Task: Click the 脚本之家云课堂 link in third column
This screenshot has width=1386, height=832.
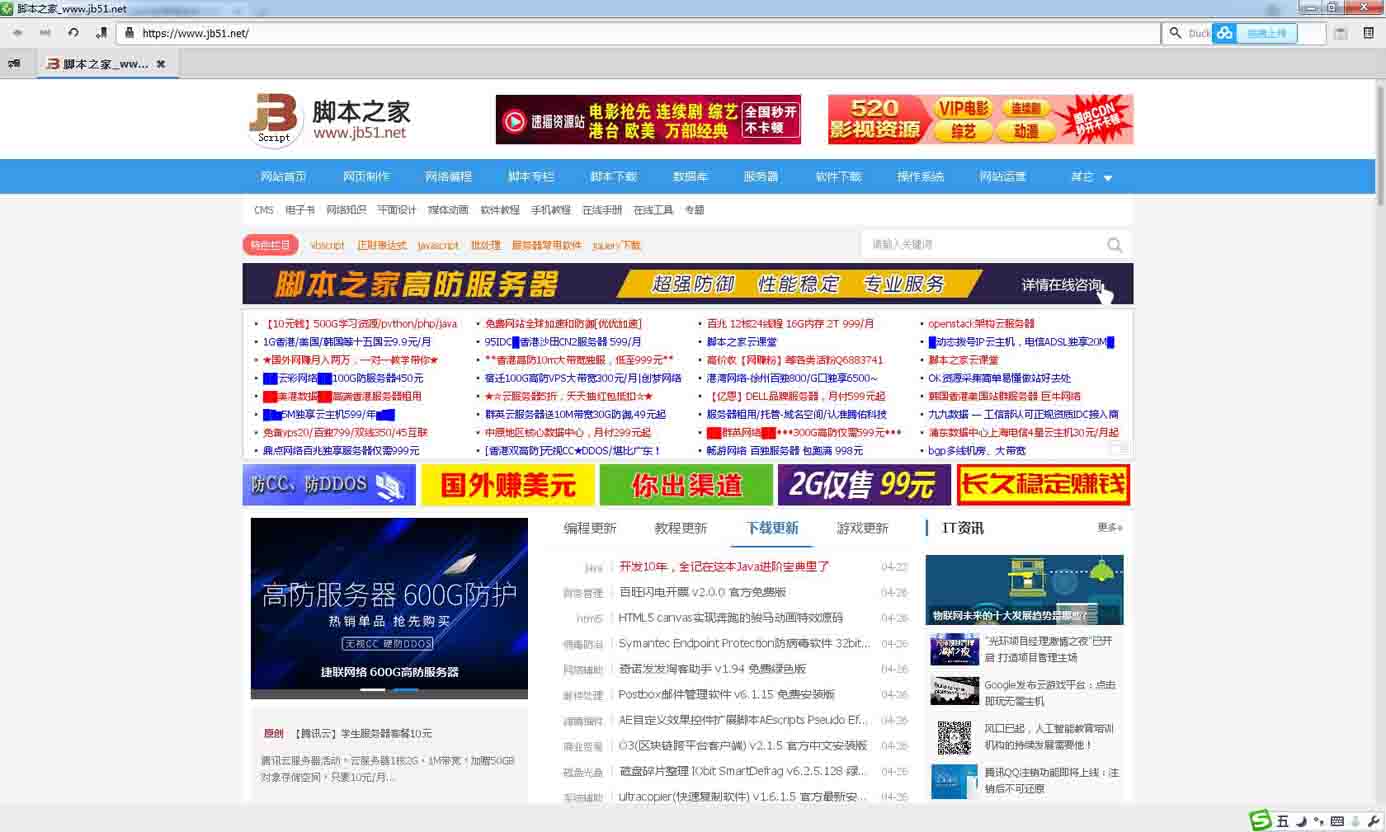Action: coord(742,342)
